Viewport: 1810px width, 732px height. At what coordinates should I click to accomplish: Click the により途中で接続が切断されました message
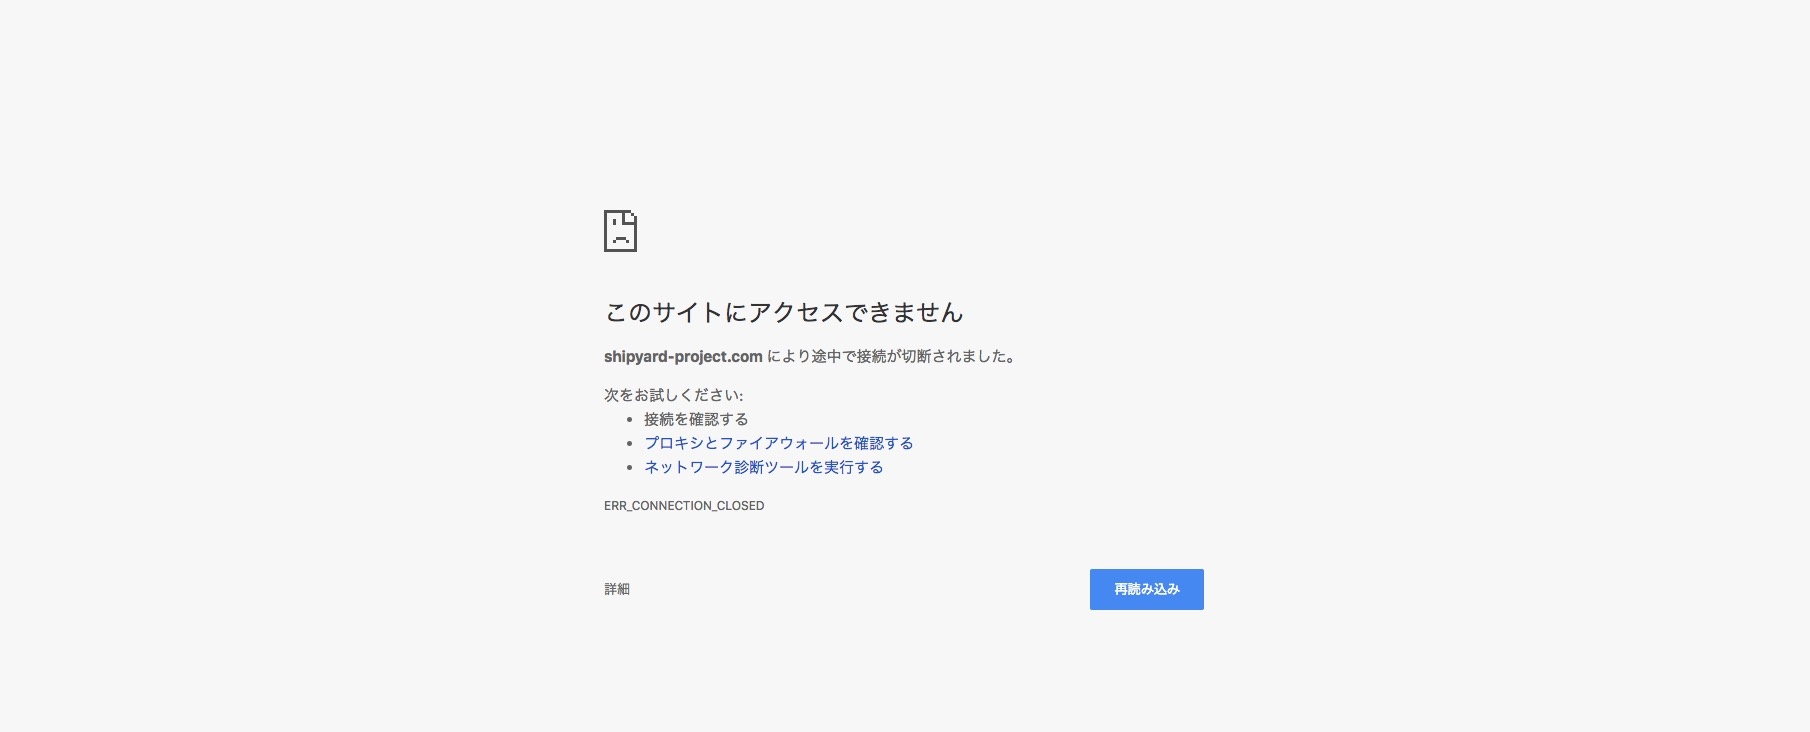click(x=891, y=356)
